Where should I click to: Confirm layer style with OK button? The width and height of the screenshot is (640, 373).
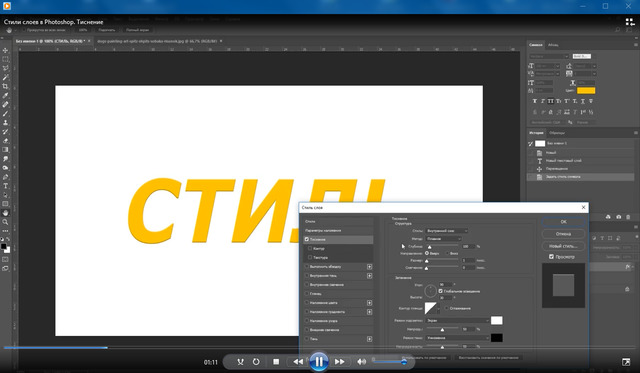click(563, 222)
